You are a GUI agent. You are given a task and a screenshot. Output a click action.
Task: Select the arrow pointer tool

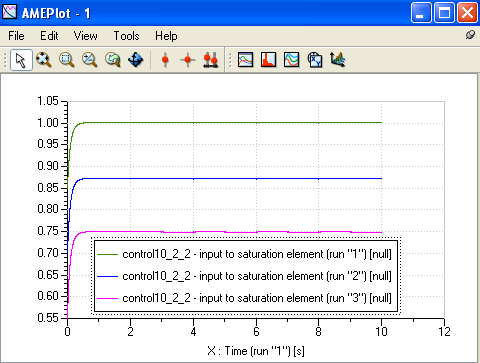click(21, 60)
